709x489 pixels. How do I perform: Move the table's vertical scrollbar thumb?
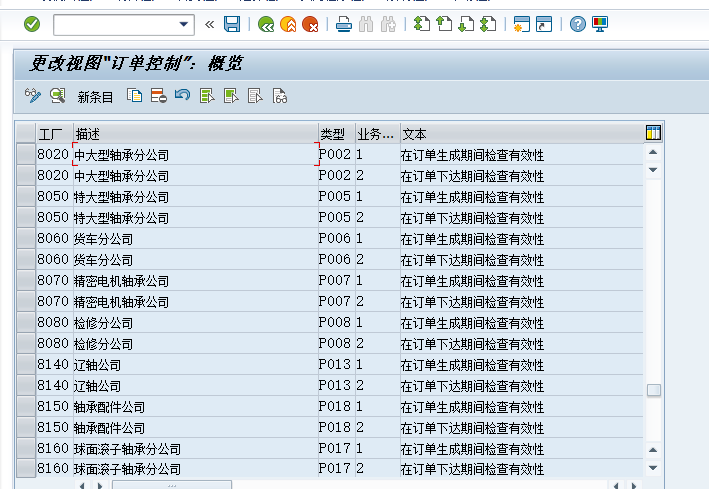coord(653,389)
